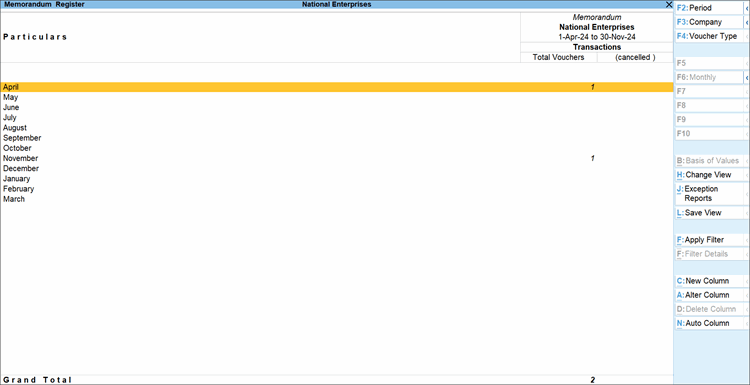Screen dimensions: 750x385
Task: Open the F2 Period button
Action: [709, 8]
